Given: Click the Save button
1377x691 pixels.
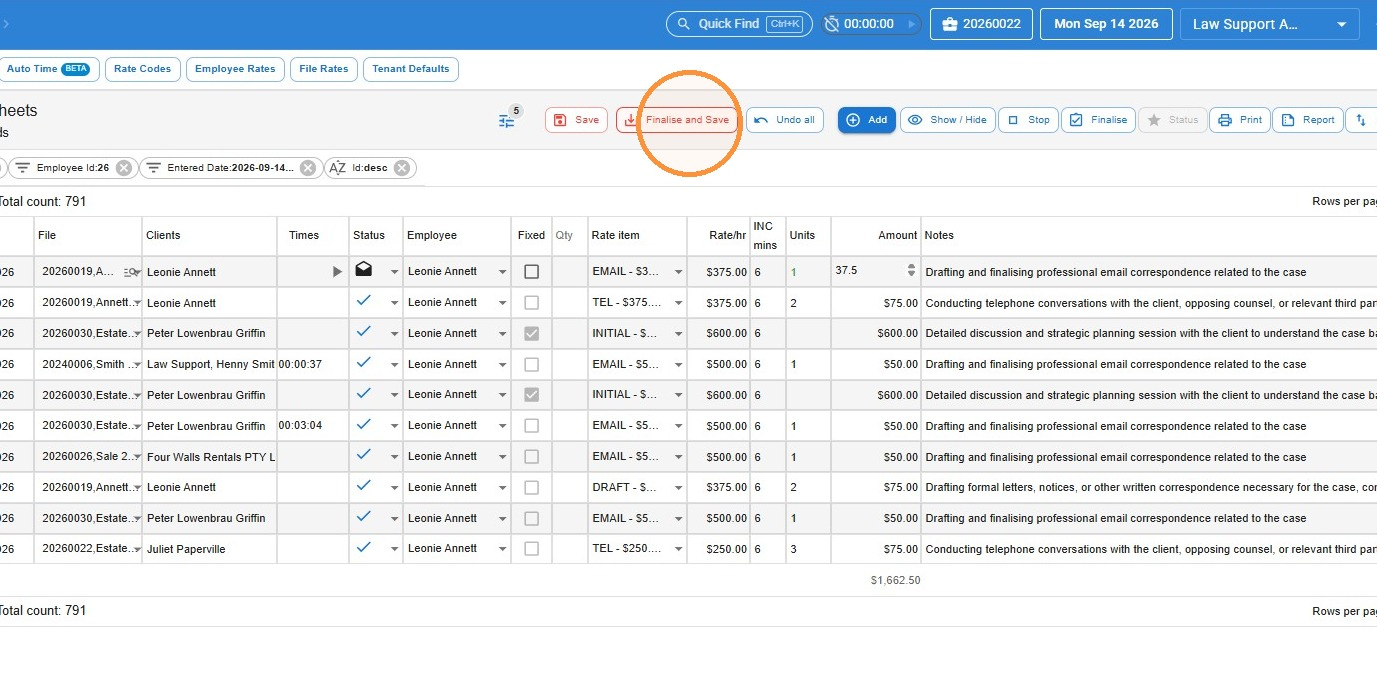Looking at the screenshot, I should click(x=576, y=120).
